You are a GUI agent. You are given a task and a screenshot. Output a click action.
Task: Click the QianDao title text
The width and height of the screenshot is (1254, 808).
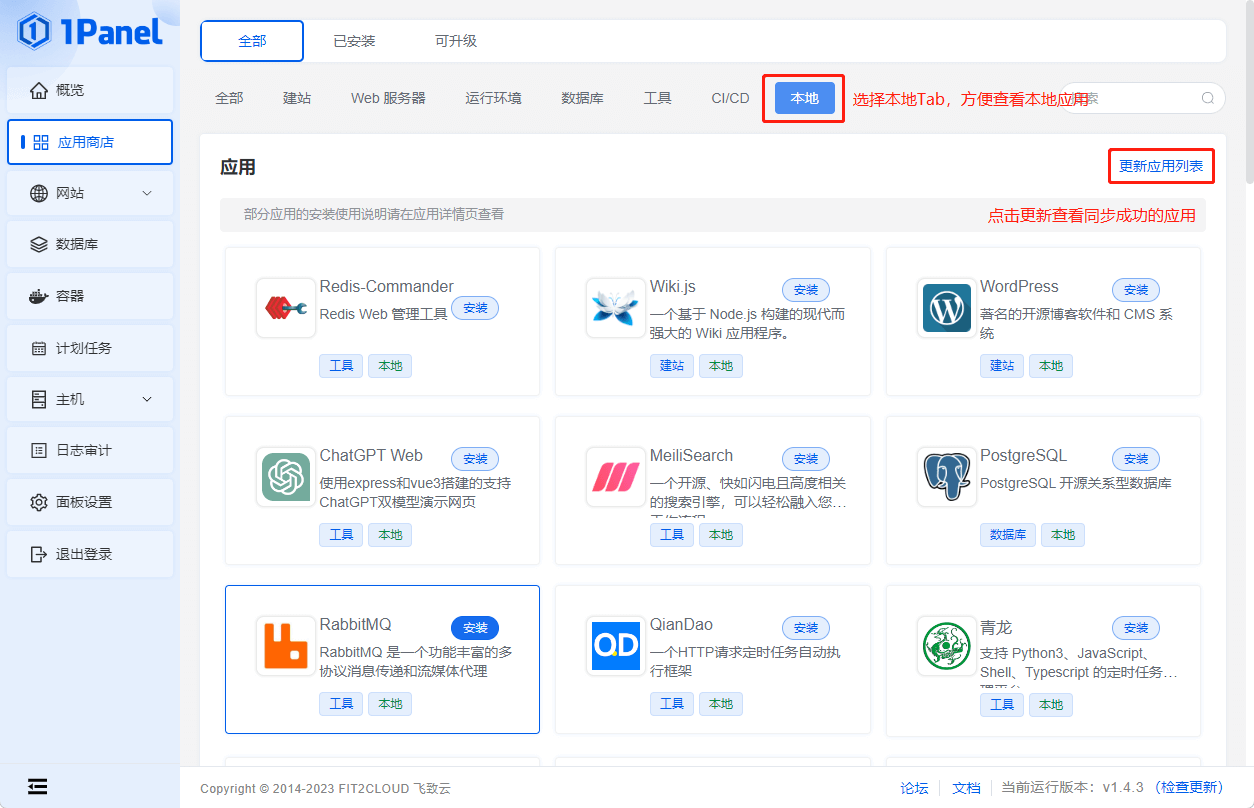[x=682, y=625]
